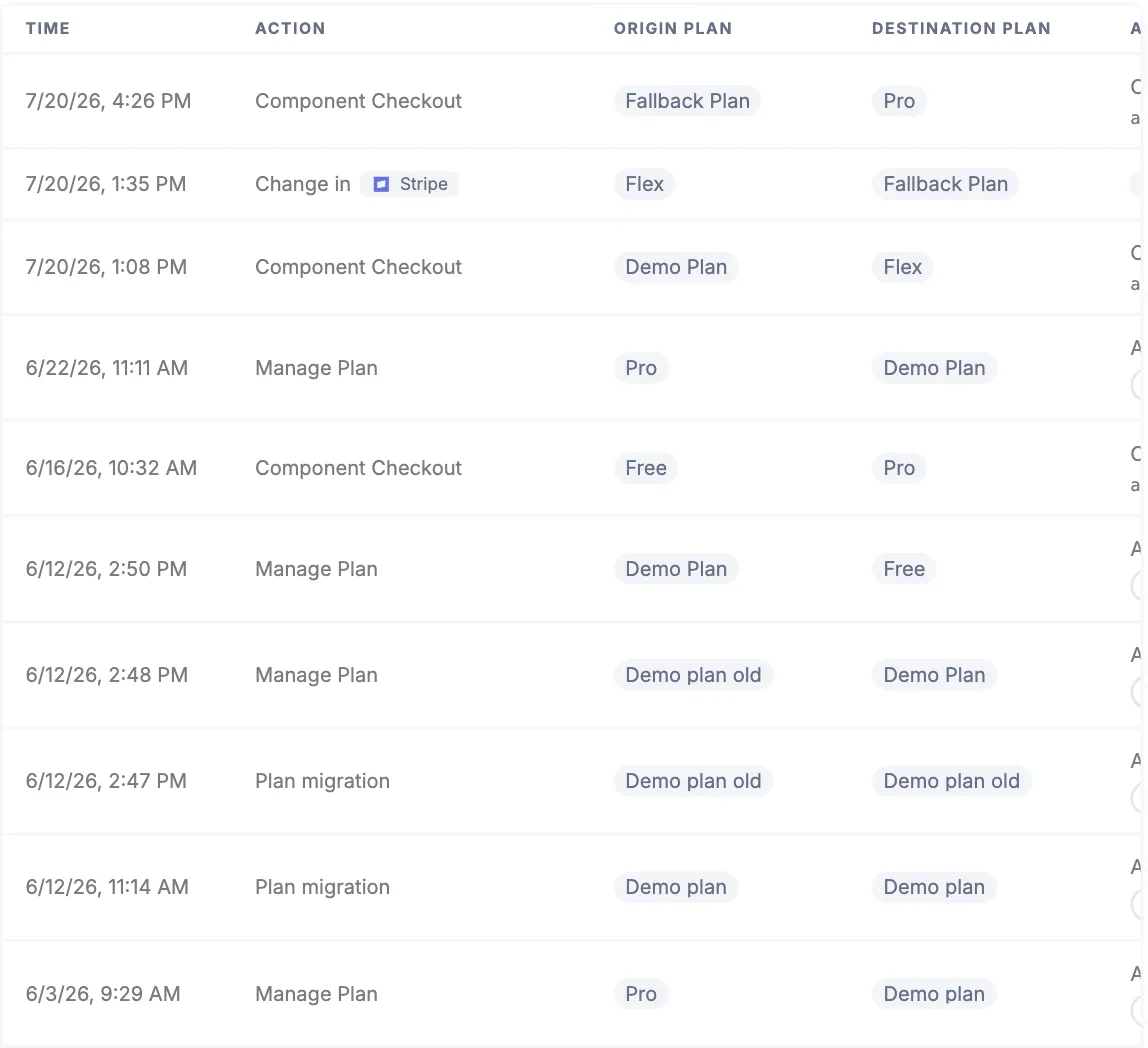The height and width of the screenshot is (1048, 1148).
Task: Click Pro destination tag, 4:26 PM row
Action: click(x=899, y=101)
